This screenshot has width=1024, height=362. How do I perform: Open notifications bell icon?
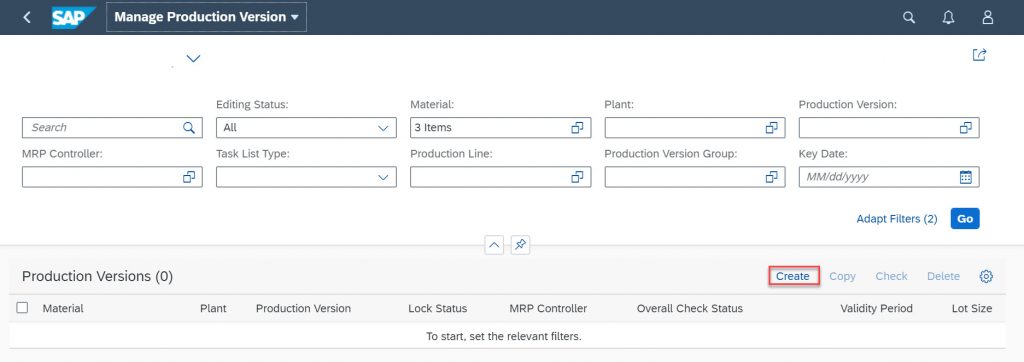[x=948, y=17]
